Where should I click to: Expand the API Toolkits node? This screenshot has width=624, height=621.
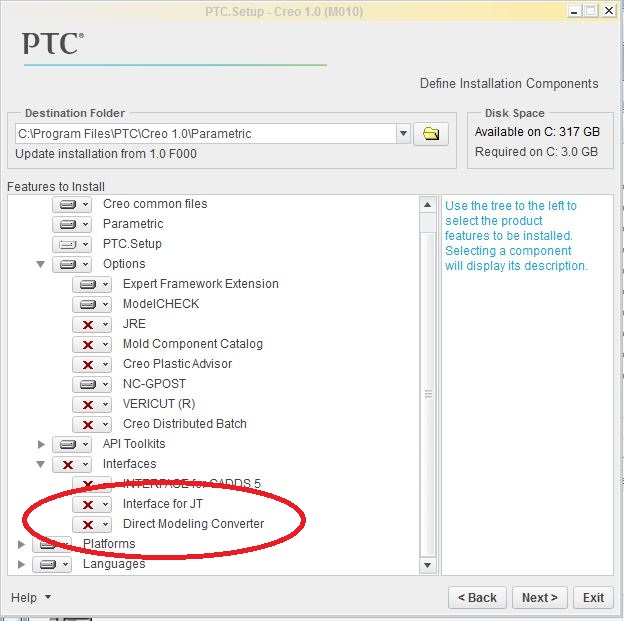(41, 444)
